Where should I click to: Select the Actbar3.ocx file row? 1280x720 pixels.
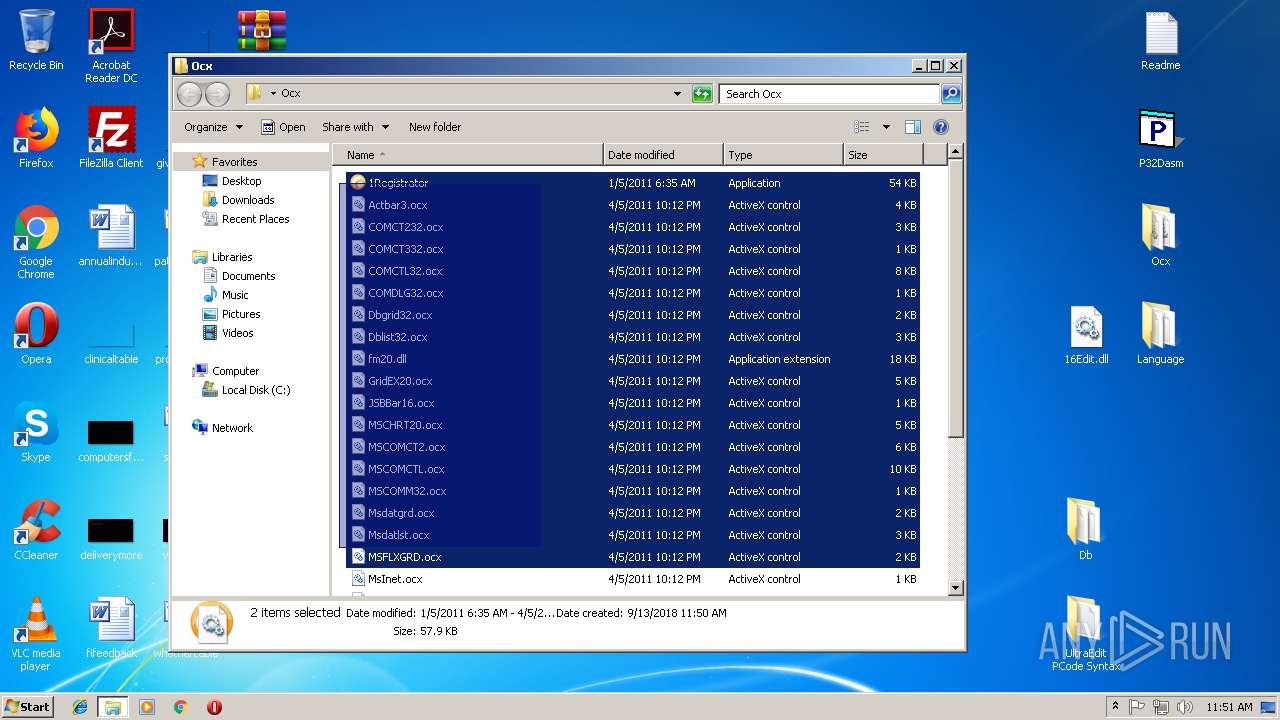pos(633,205)
